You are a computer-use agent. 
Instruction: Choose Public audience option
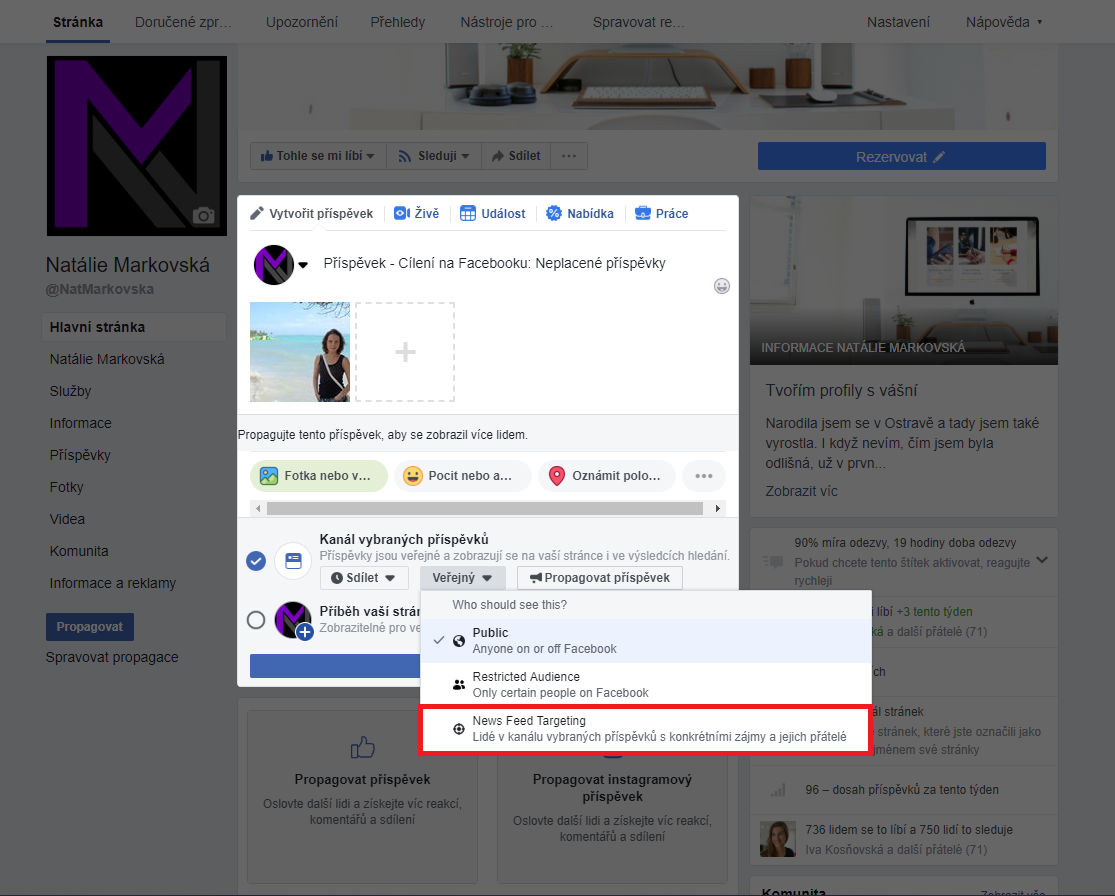click(x=646, y=641)
